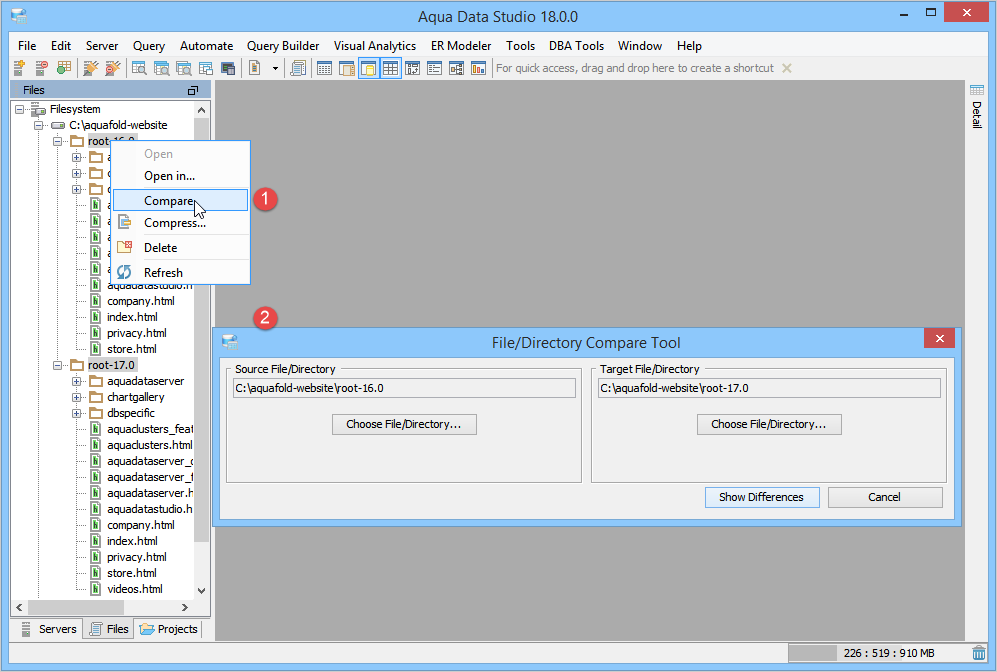
Task: Collapse the C:\aquafold-website node
Action: pos(38,125)
